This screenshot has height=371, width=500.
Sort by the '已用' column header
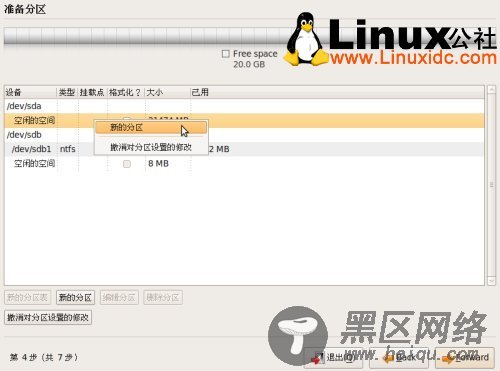click(337, 92)
